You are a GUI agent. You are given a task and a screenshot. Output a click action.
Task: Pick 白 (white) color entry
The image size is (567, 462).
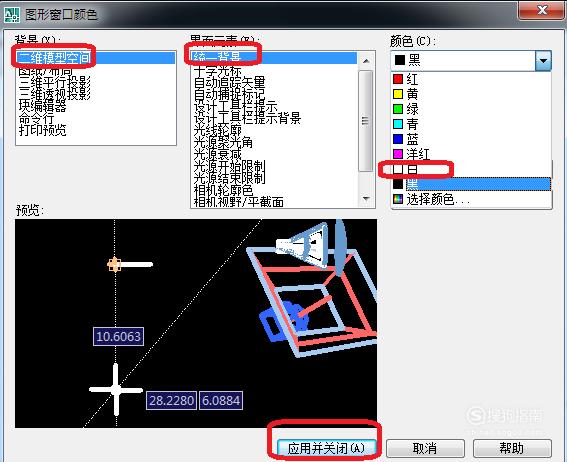[472, 169]
